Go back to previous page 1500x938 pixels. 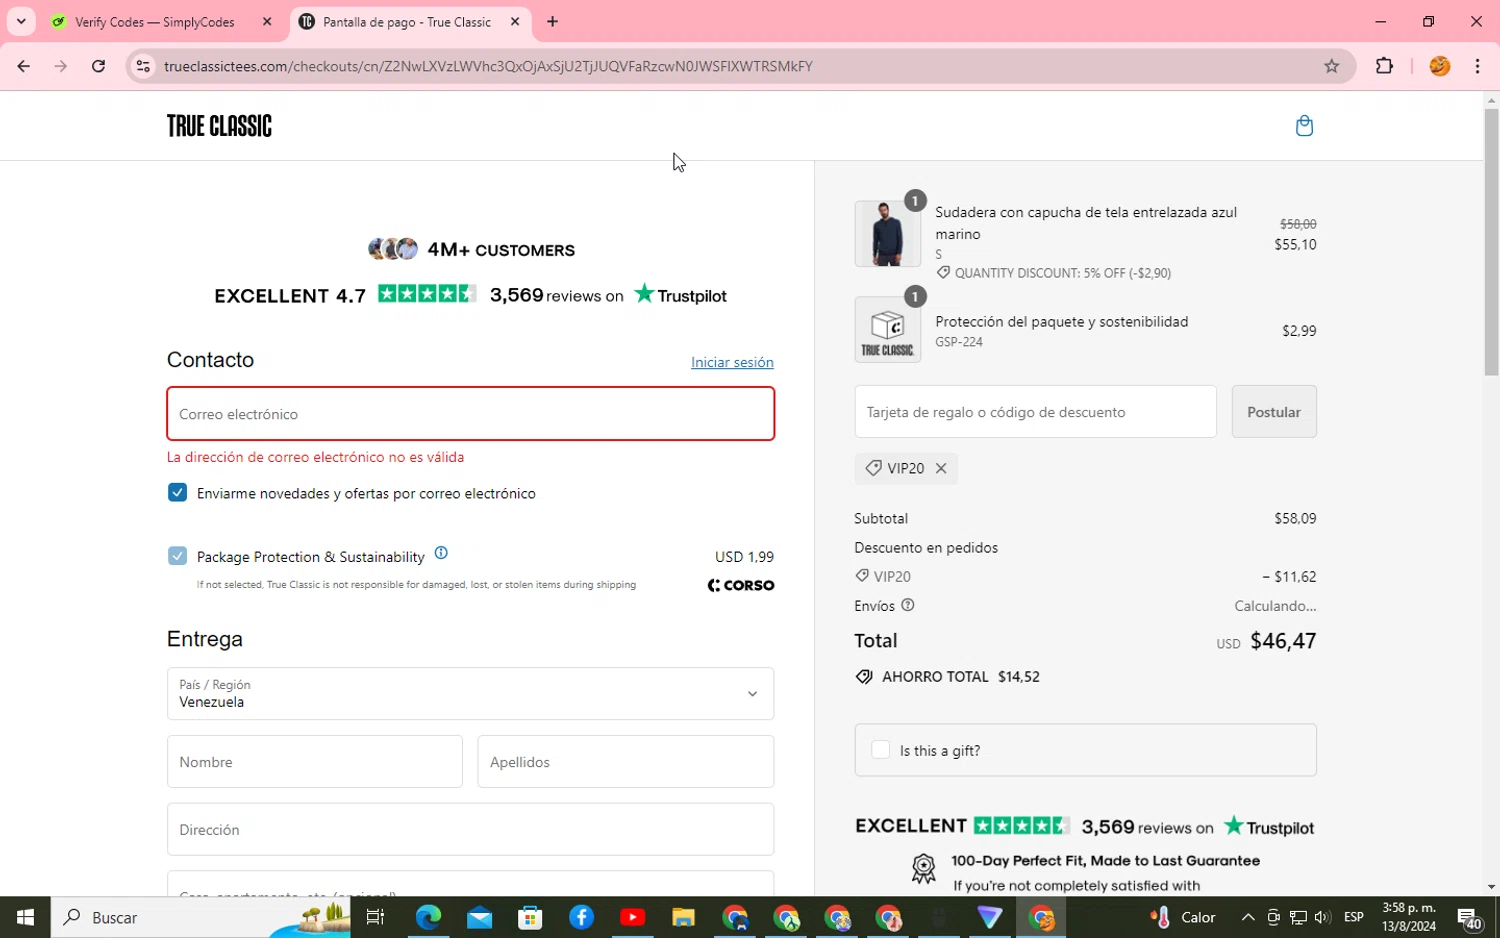23,66
